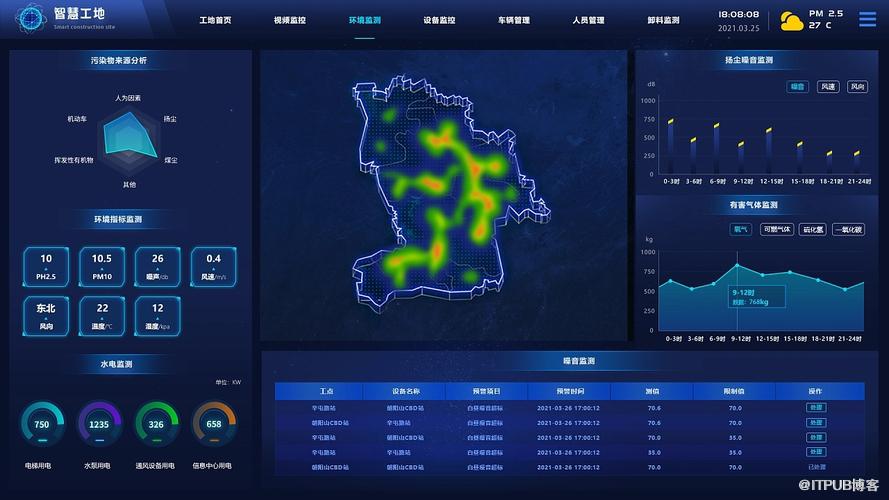The width and height of the screenshot is (889, 500).
Task: Click the 污染物来源分析 panel title
Action: click(118, 60)
